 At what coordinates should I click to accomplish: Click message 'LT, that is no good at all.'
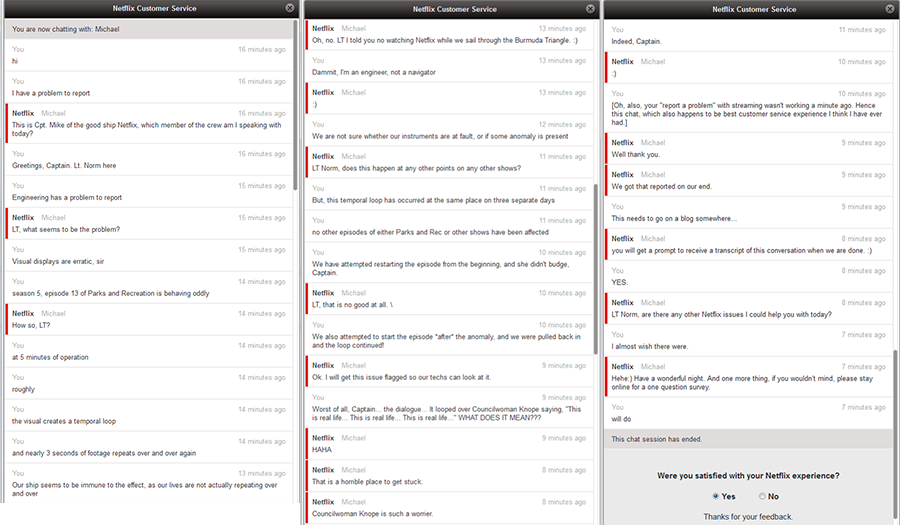352,305
